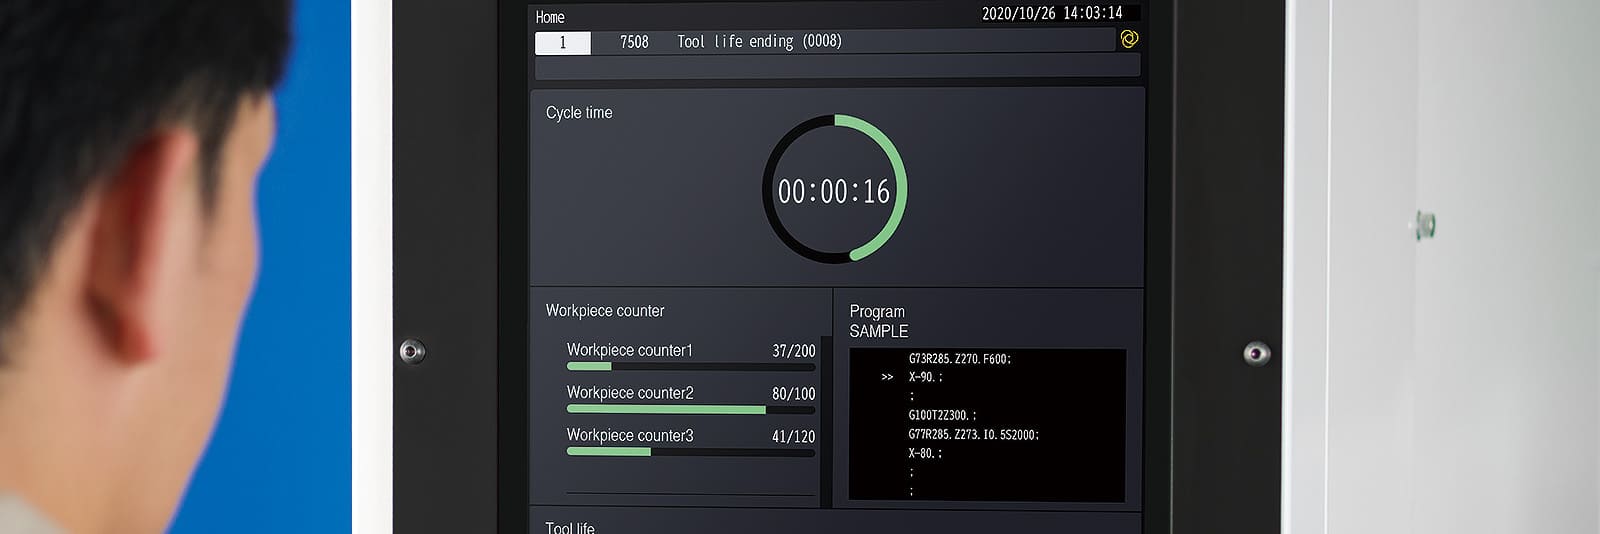Click the alarm number field showing 1
Screen dimensions: 1600x534
(x=562, y=42)
